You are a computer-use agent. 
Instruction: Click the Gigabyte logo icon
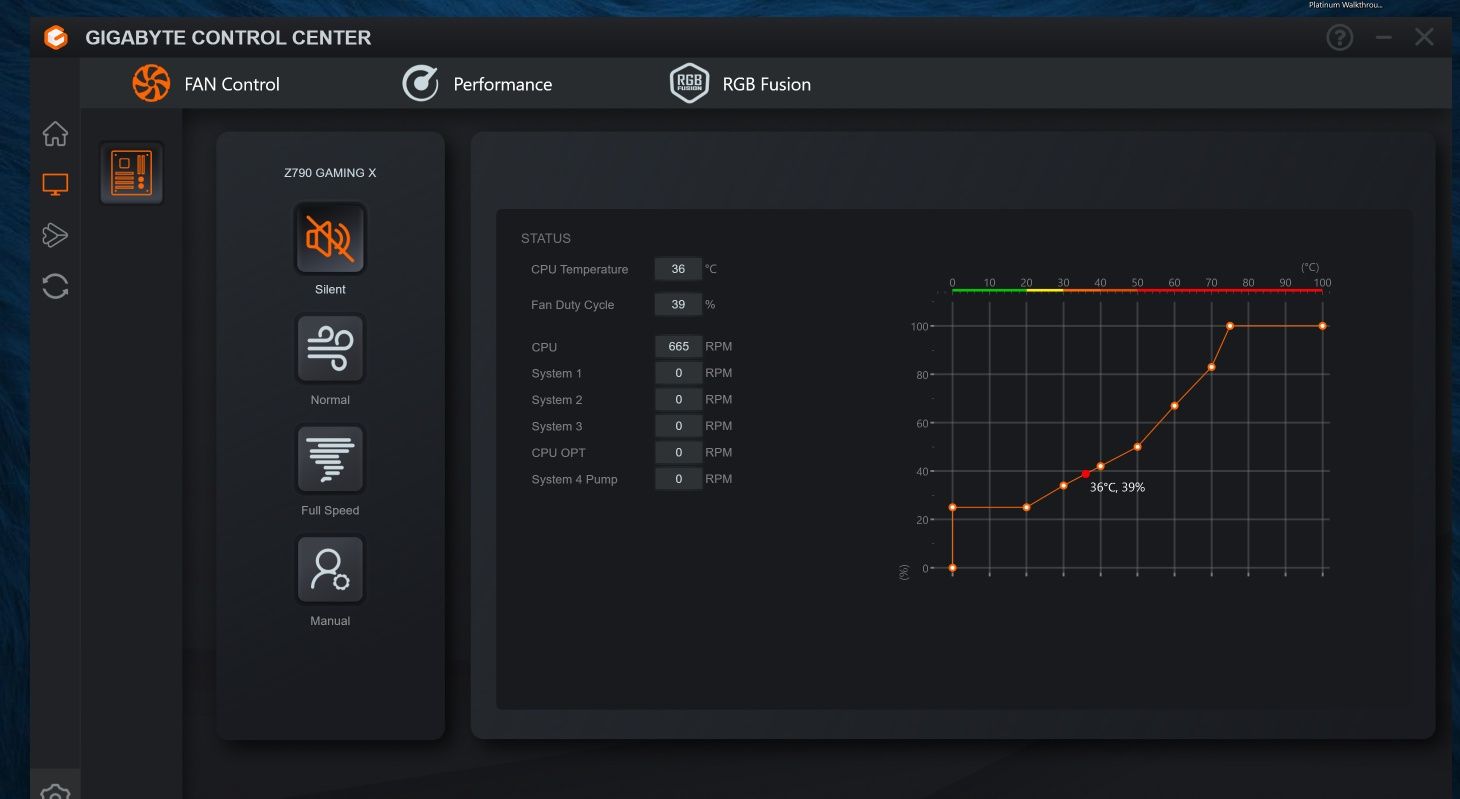click(x=56, y=38)
